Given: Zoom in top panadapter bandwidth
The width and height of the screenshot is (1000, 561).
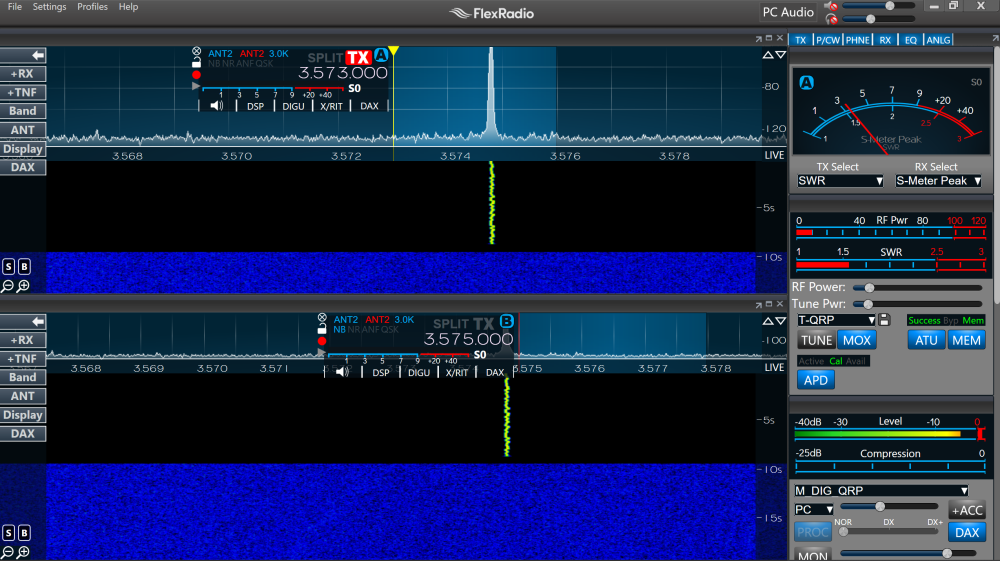Looking at the screenshot, I should pos(24,286).
